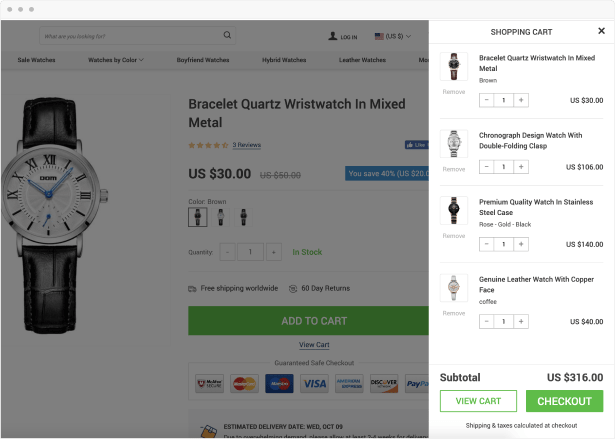Click the MasterCard payment icon

[244, 383]
